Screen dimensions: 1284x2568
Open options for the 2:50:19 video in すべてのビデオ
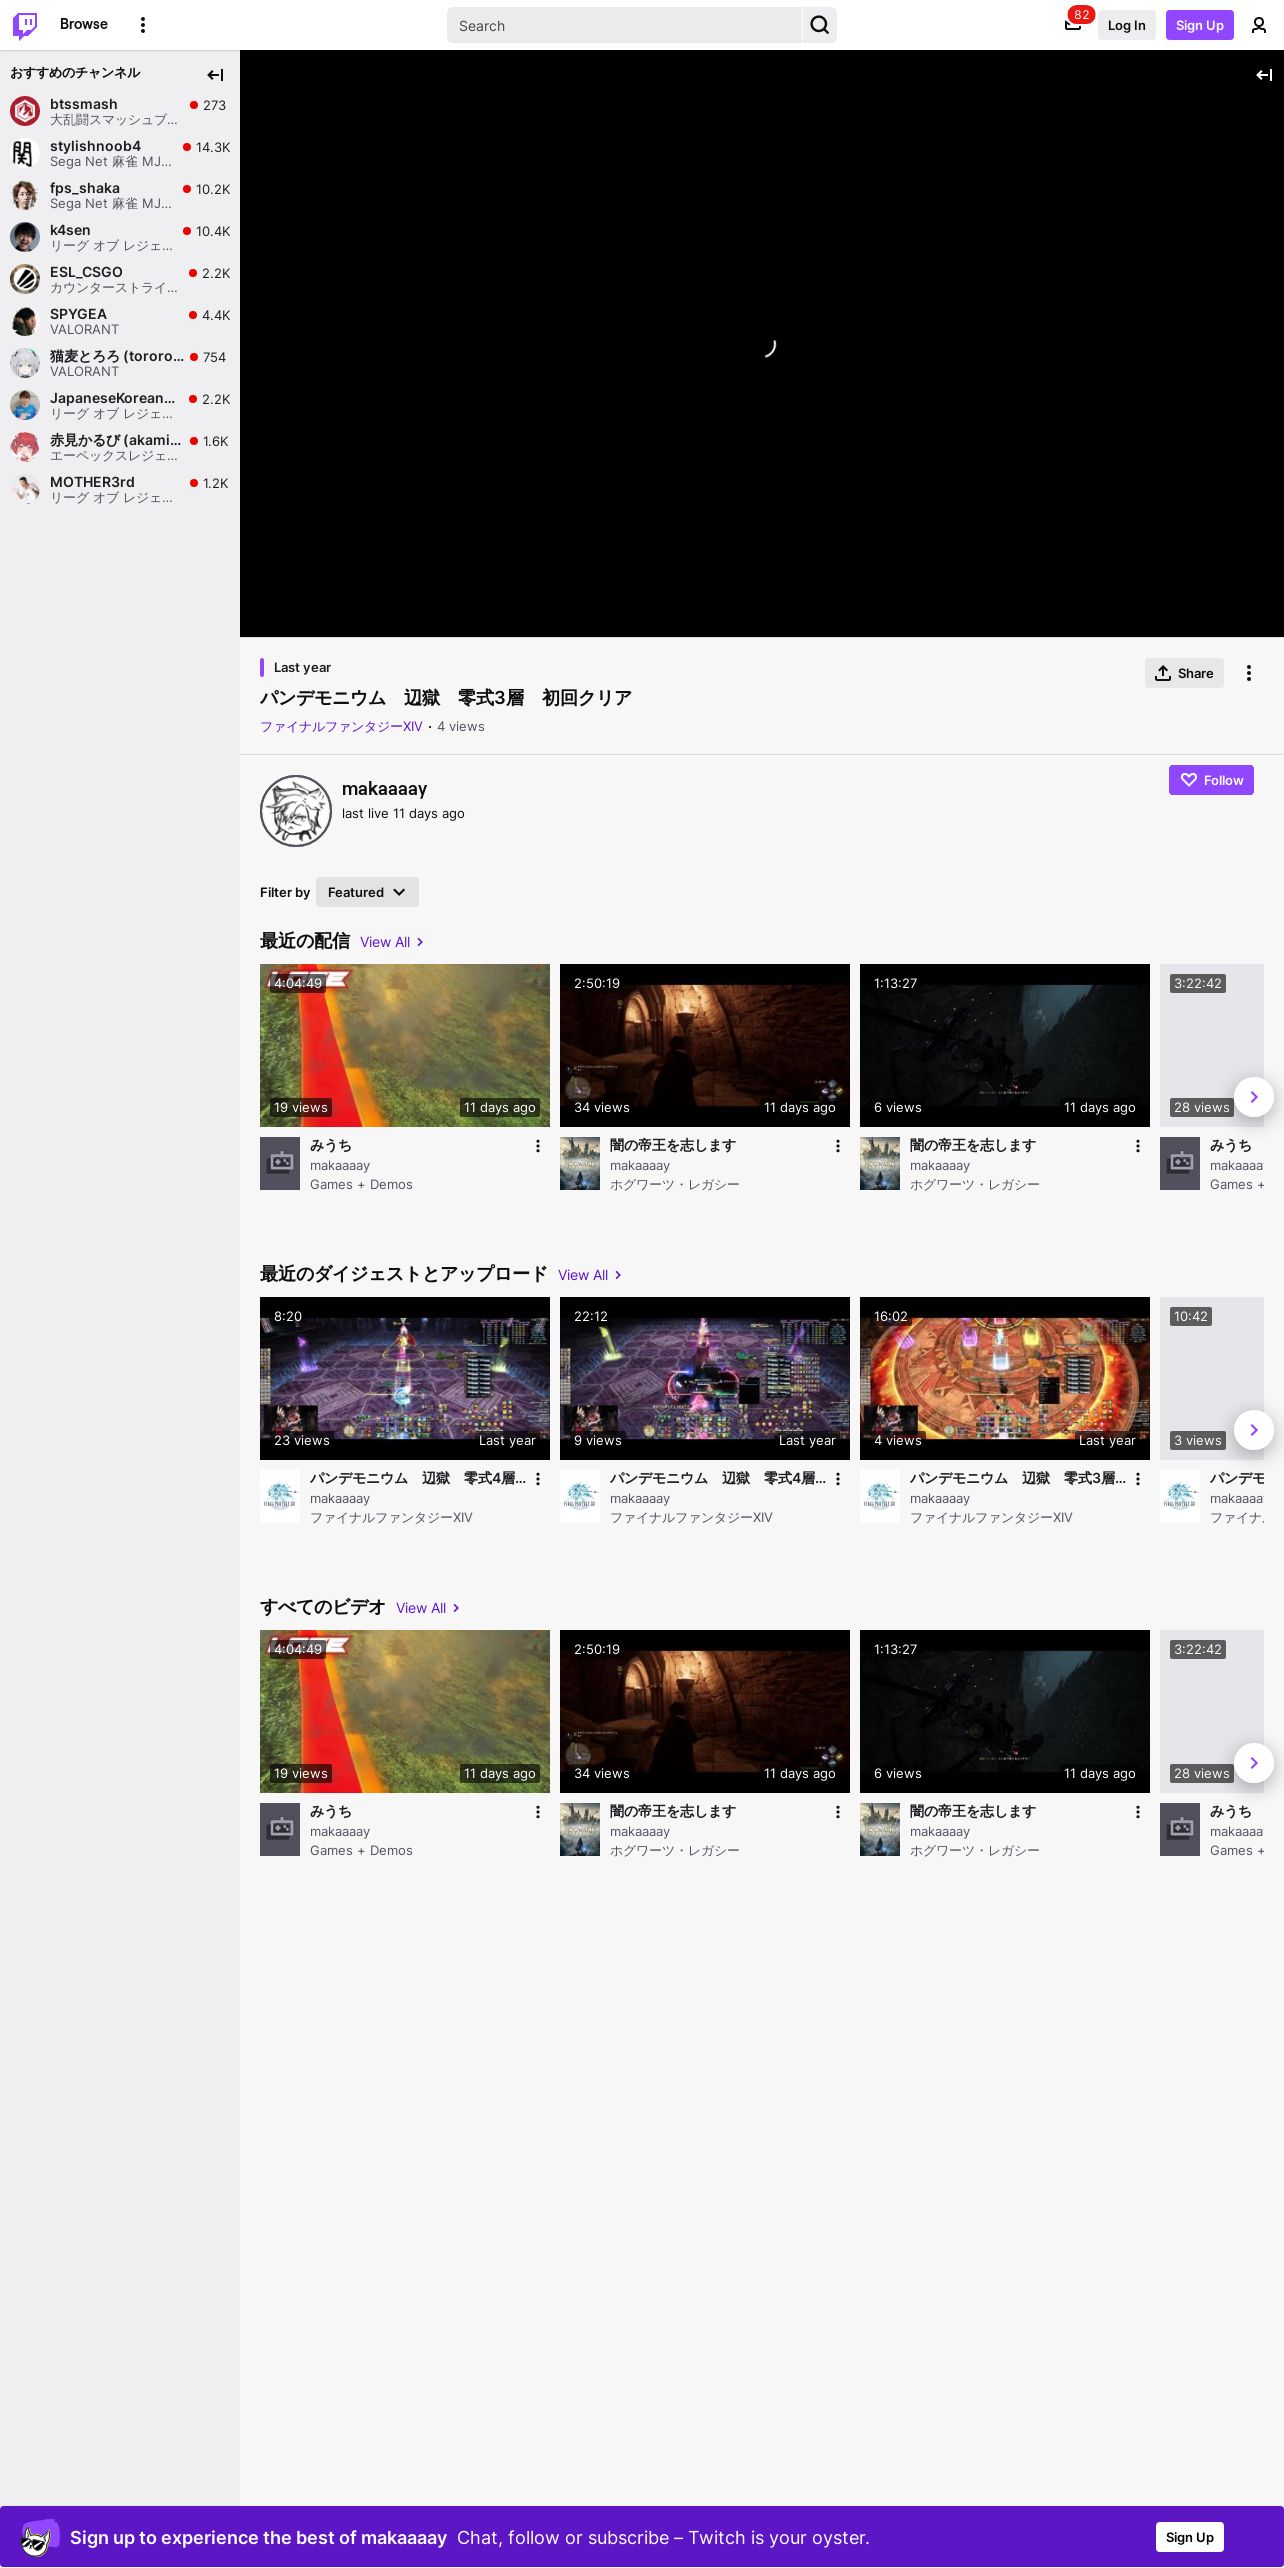[838, 1812]
